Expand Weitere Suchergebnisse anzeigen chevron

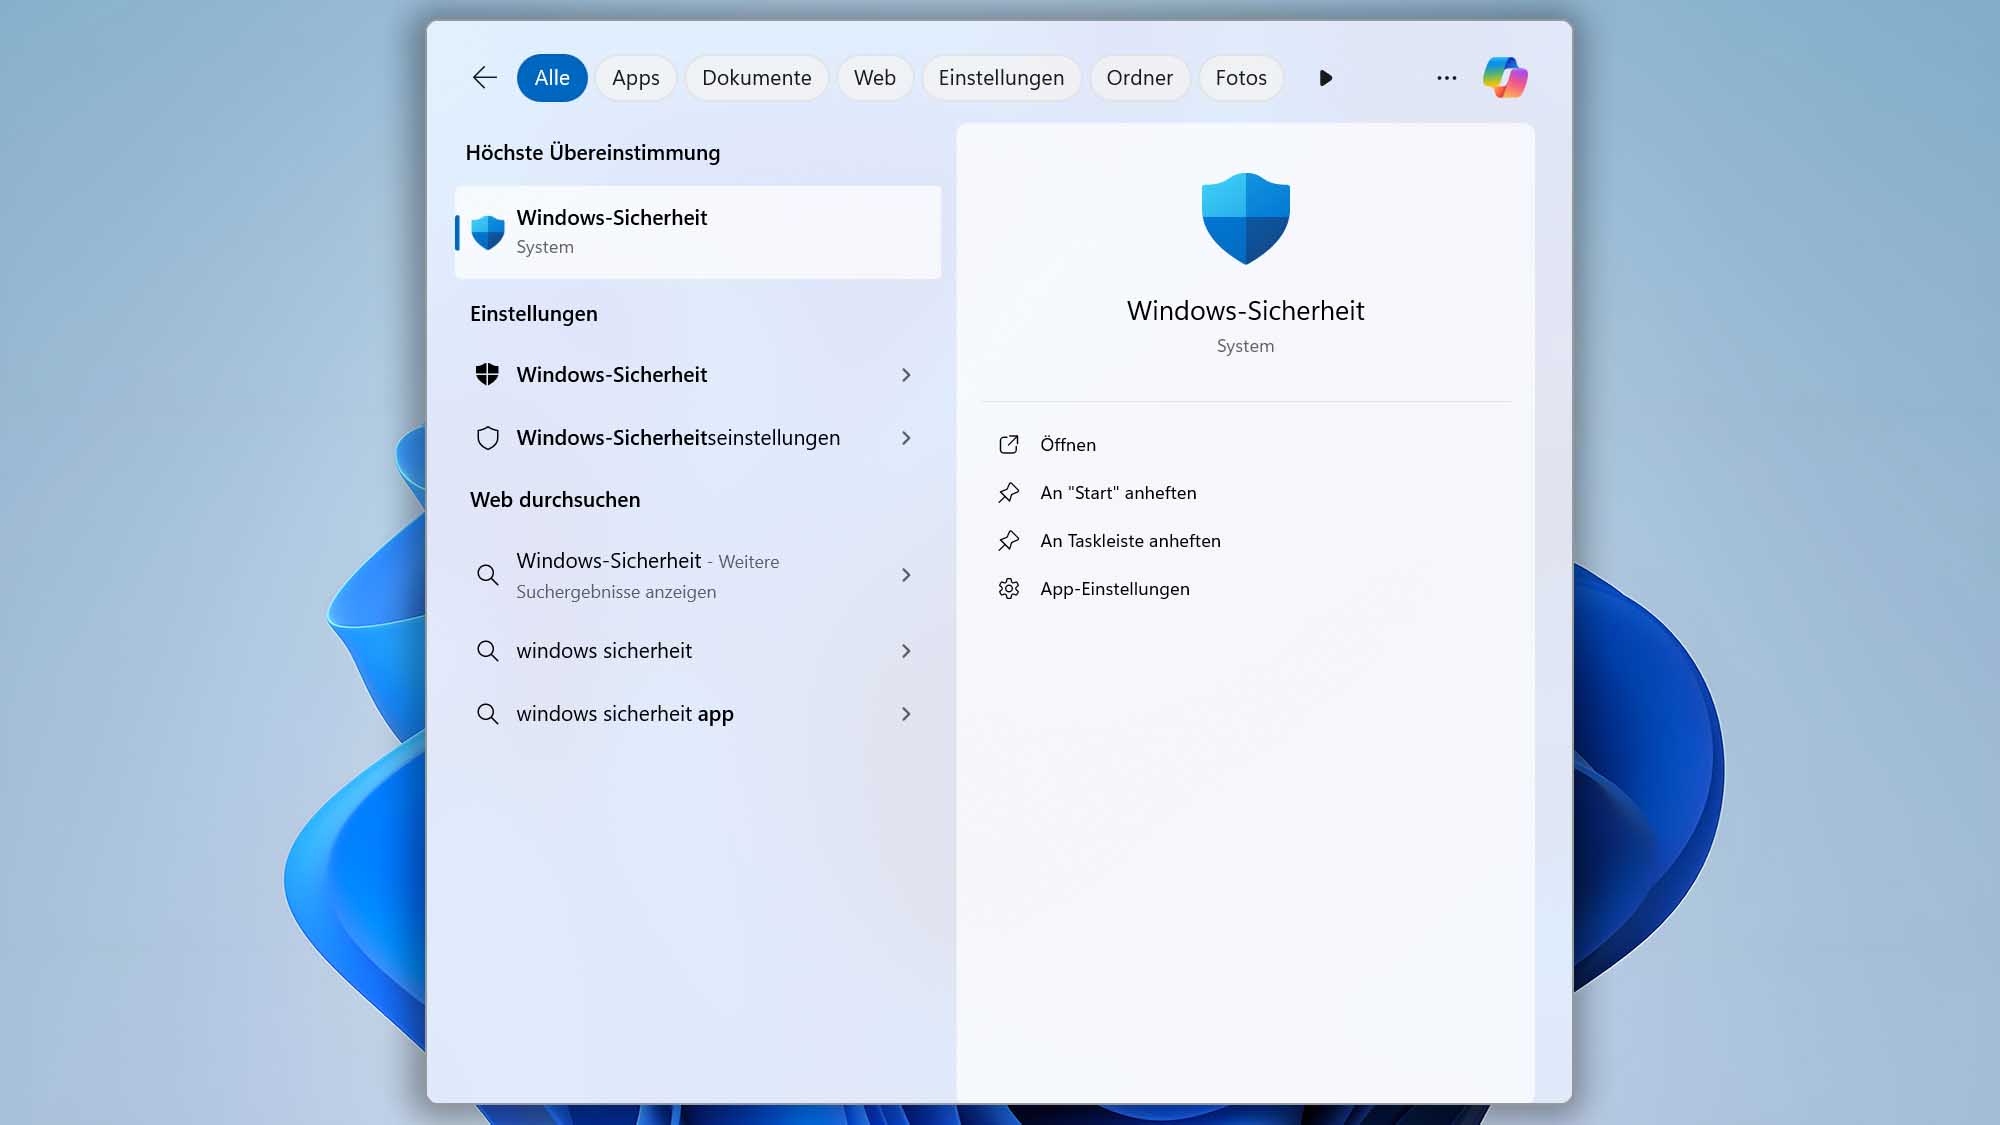tap(906, 575)
